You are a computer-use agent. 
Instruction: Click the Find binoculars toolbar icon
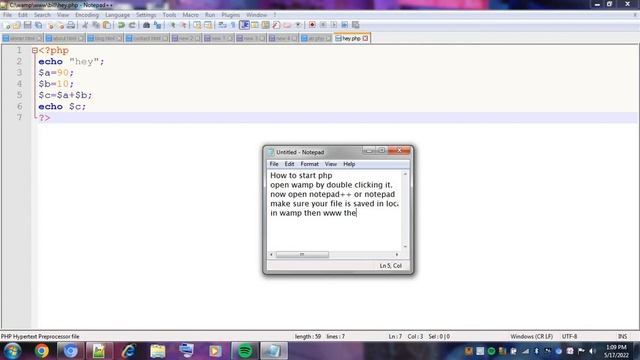point(147,25)
